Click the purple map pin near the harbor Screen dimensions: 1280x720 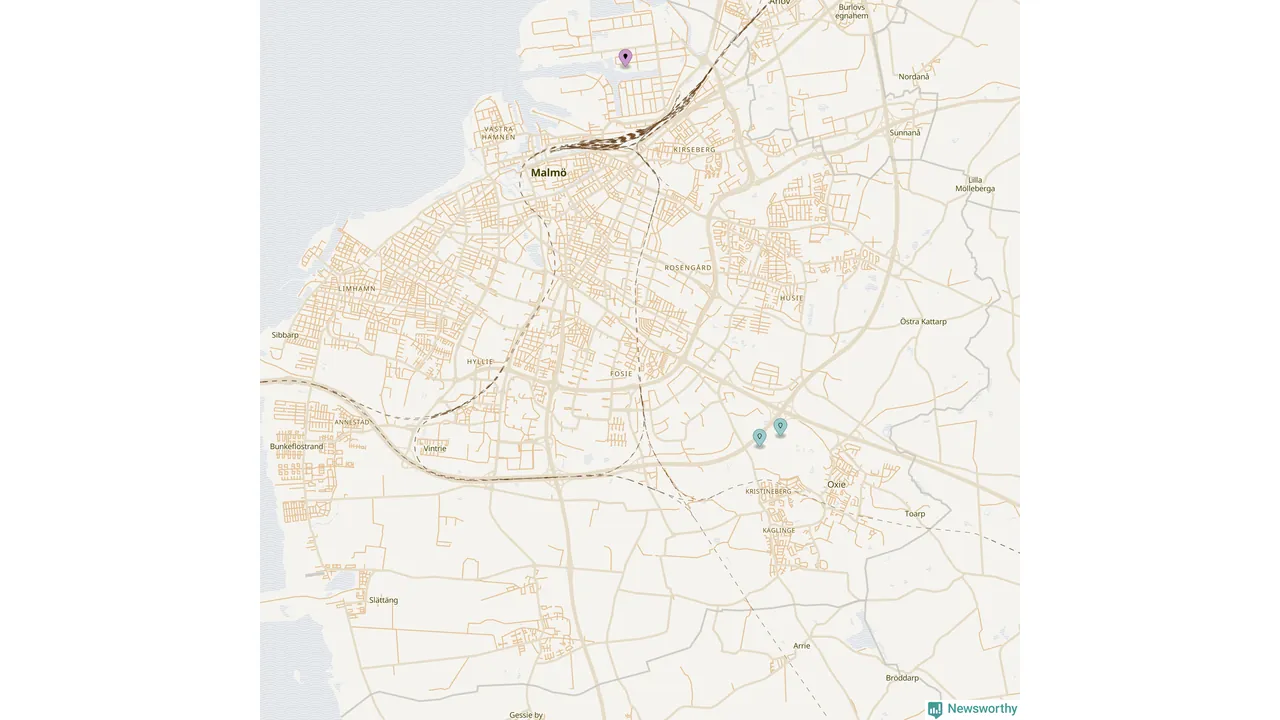tap(626, 58)
